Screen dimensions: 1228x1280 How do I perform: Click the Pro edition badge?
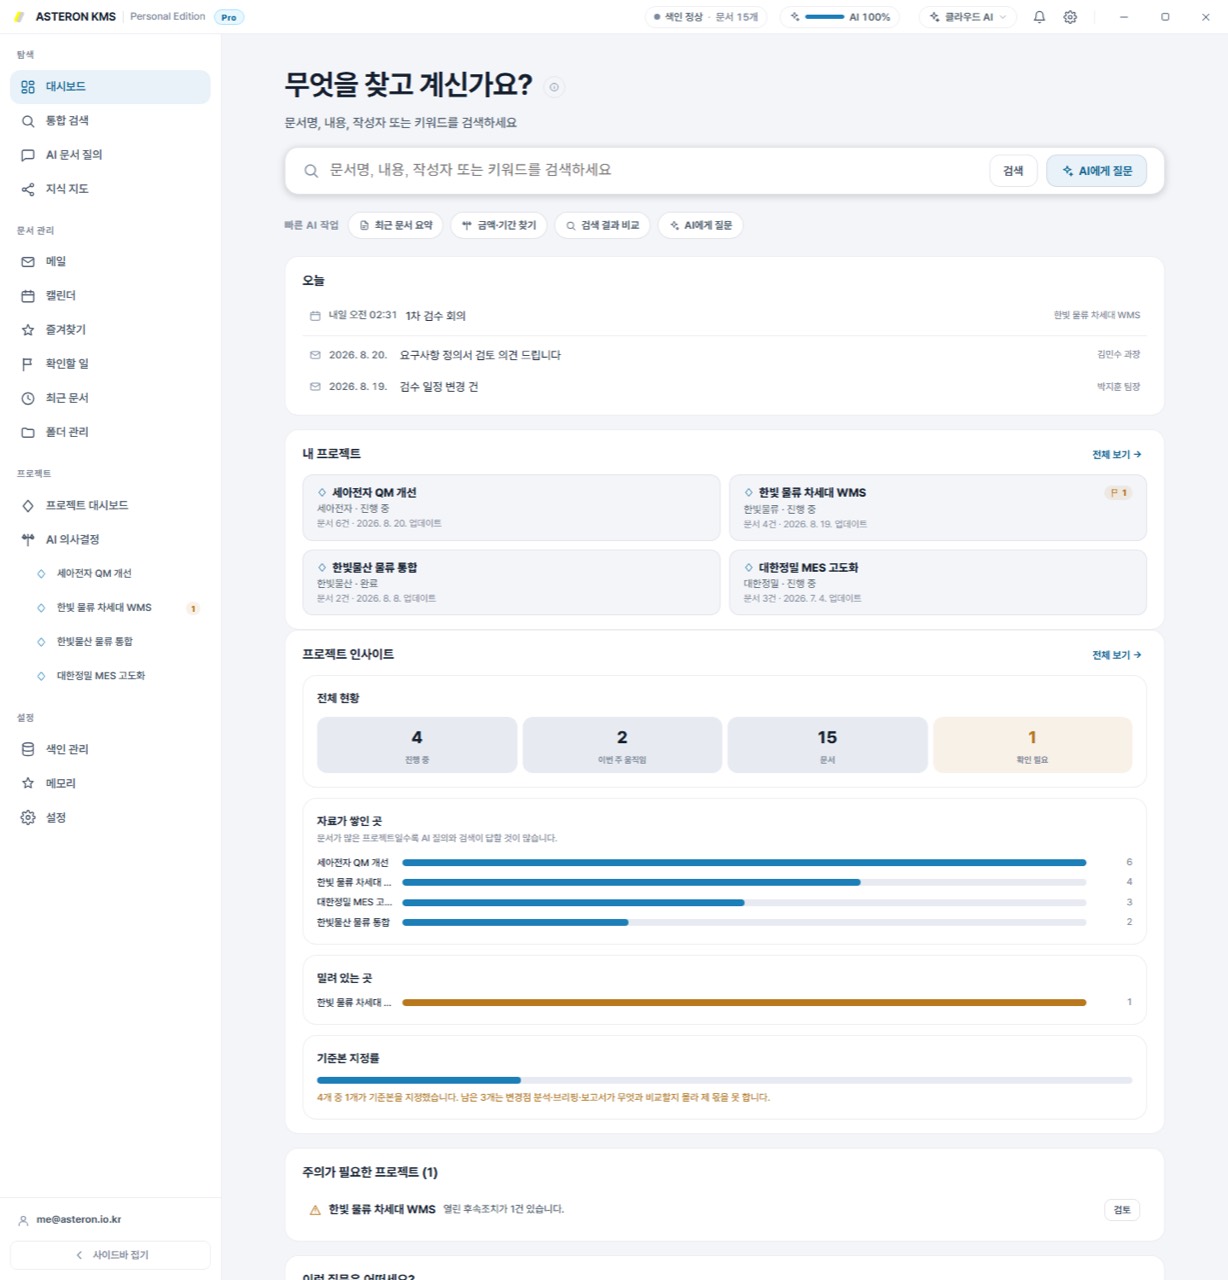[229, 17]
